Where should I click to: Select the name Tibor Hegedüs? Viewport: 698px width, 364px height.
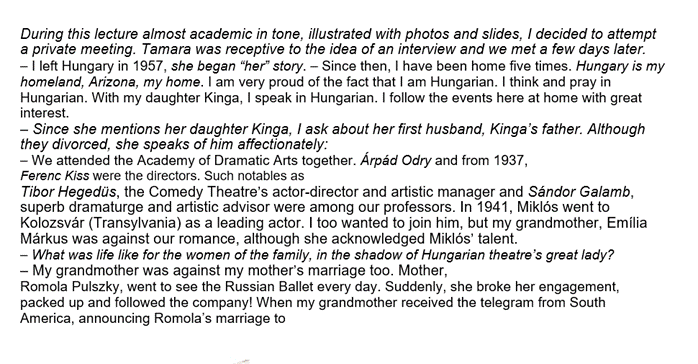69,192
